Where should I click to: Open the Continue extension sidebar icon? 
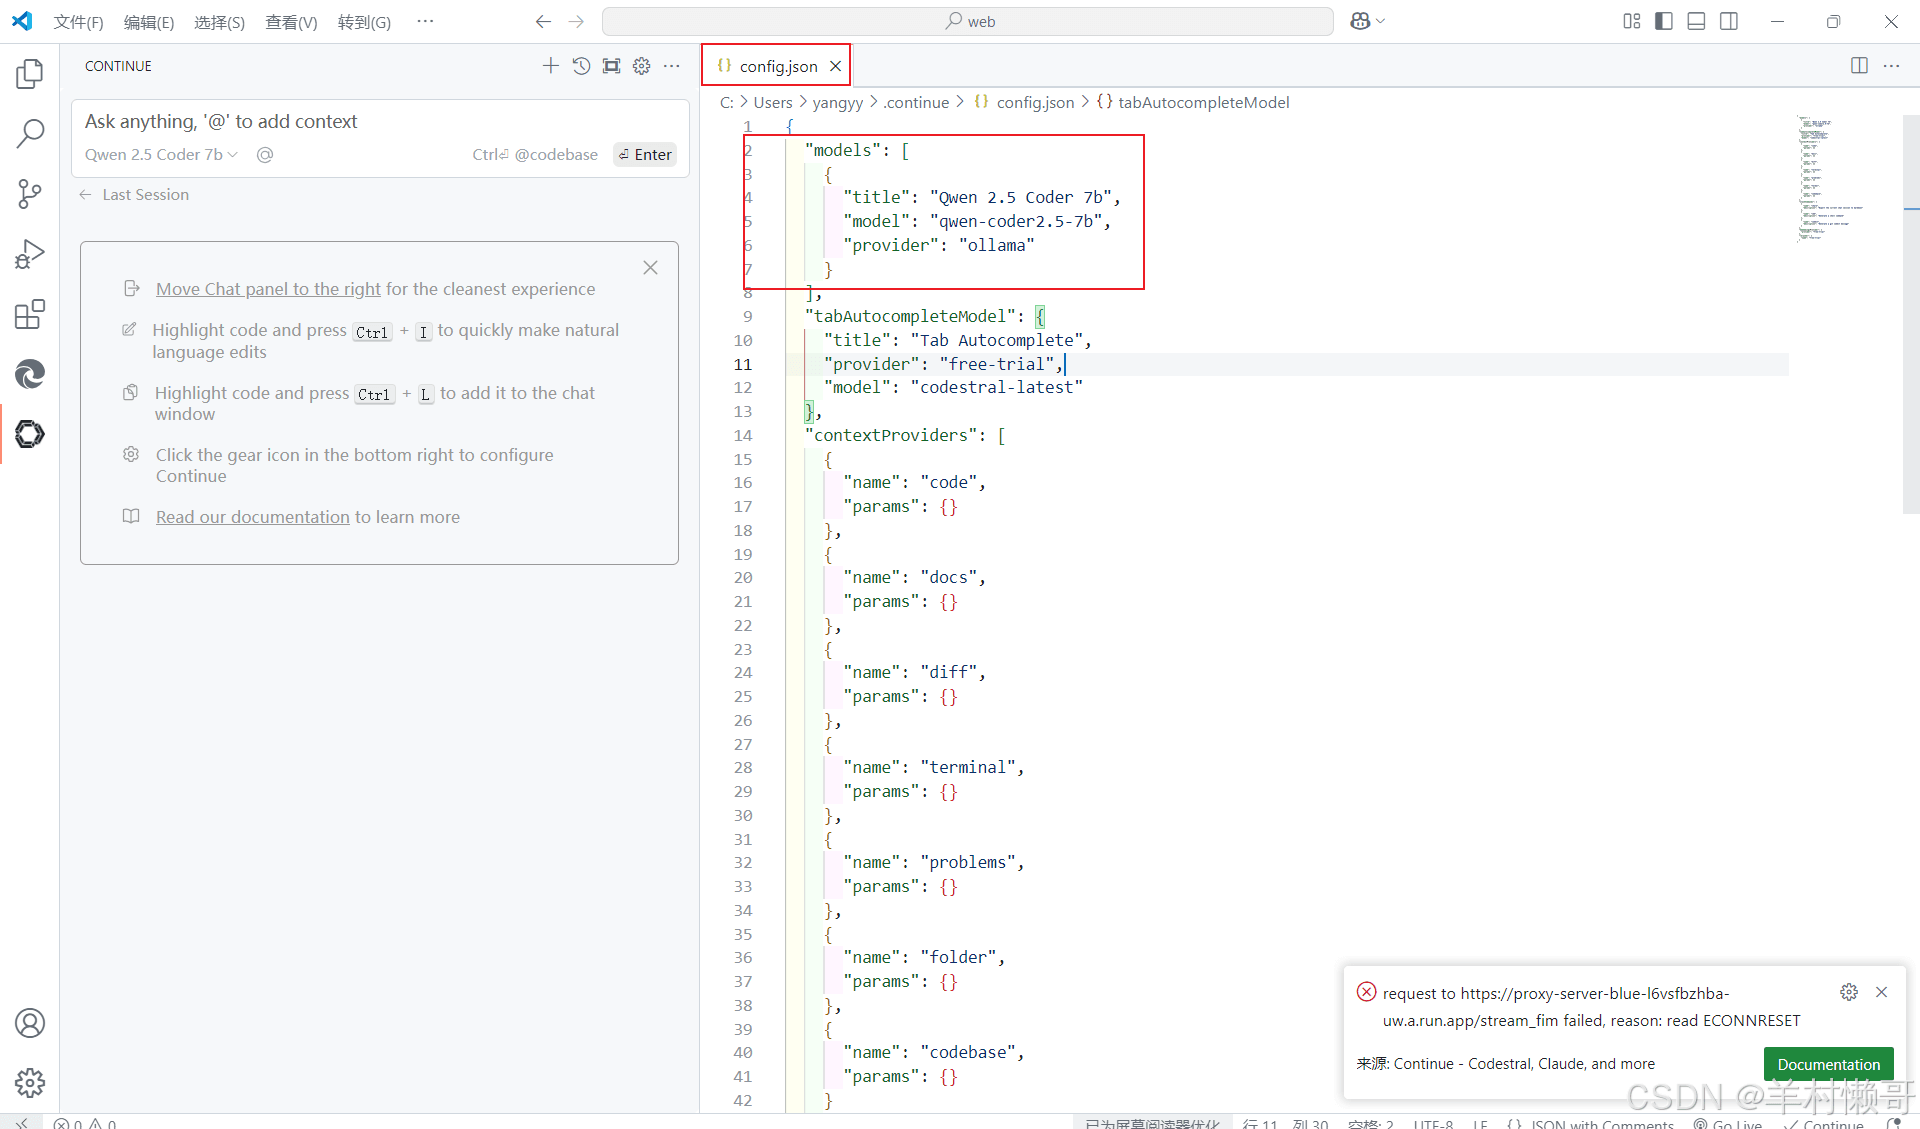tap(30, 434)
